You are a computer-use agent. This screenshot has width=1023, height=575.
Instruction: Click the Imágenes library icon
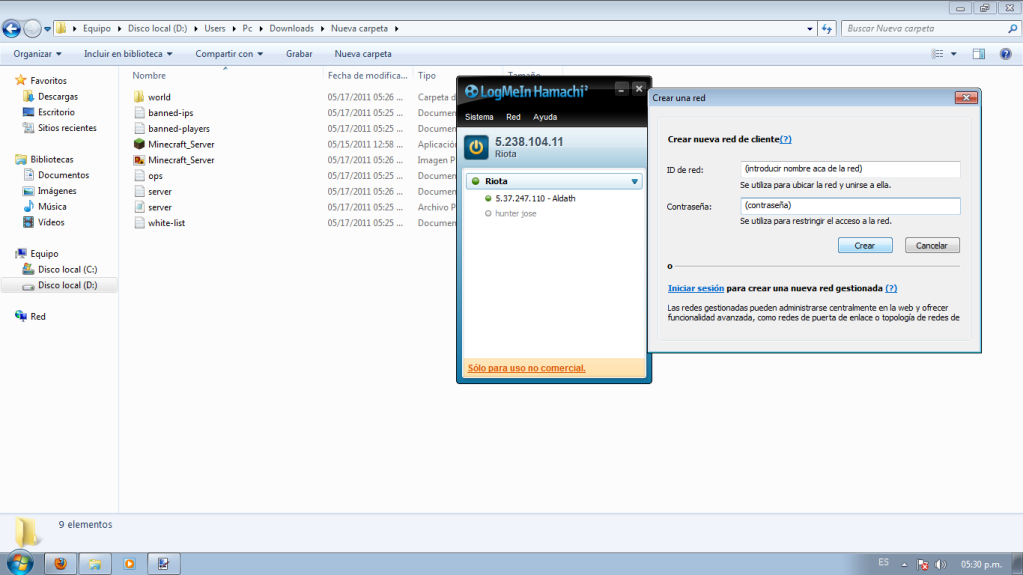tap(28, 191)
